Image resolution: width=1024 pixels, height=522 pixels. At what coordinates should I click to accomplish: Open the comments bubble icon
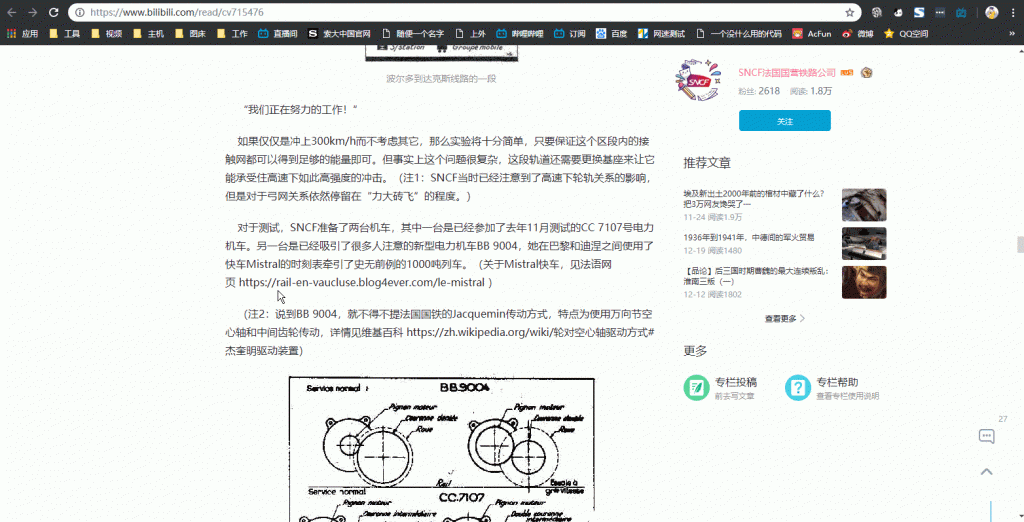coord(986,436)
